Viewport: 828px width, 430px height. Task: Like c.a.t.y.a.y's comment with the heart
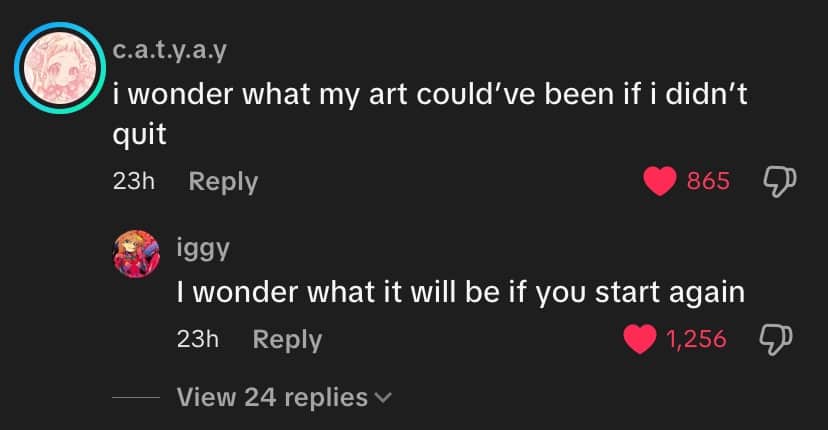coord(660,181)
